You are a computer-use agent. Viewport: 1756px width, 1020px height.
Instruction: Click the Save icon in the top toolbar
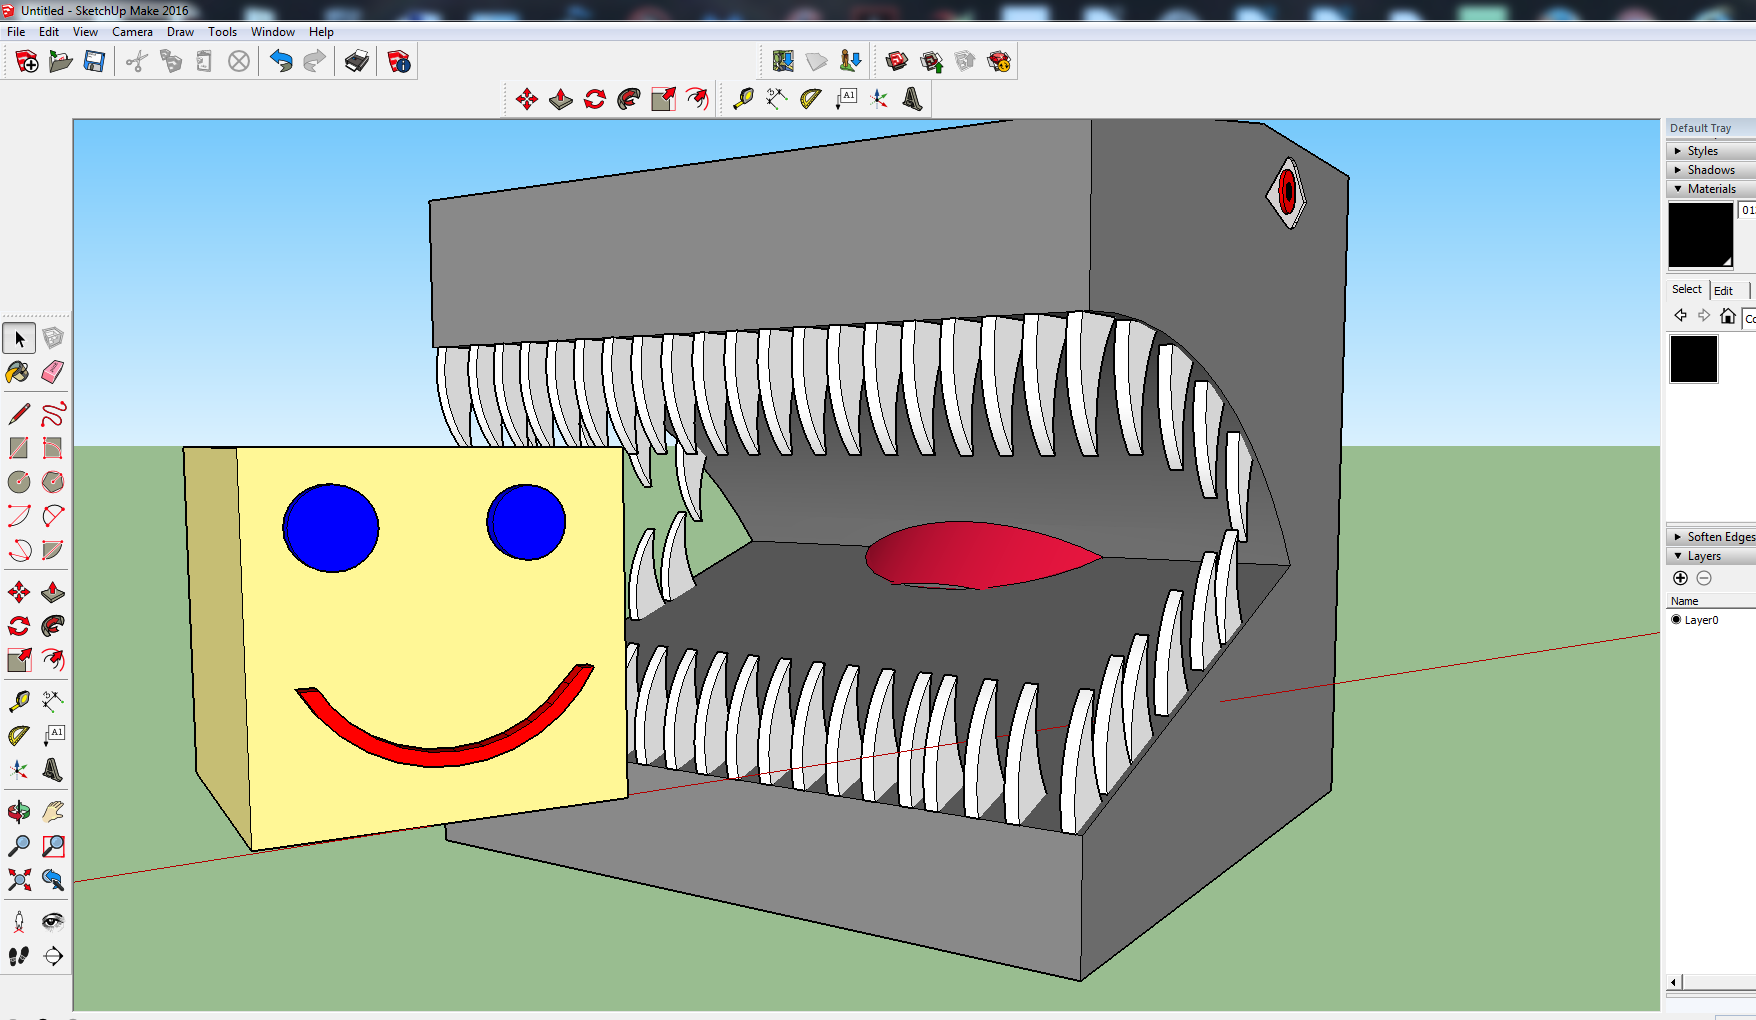point(94,62)
